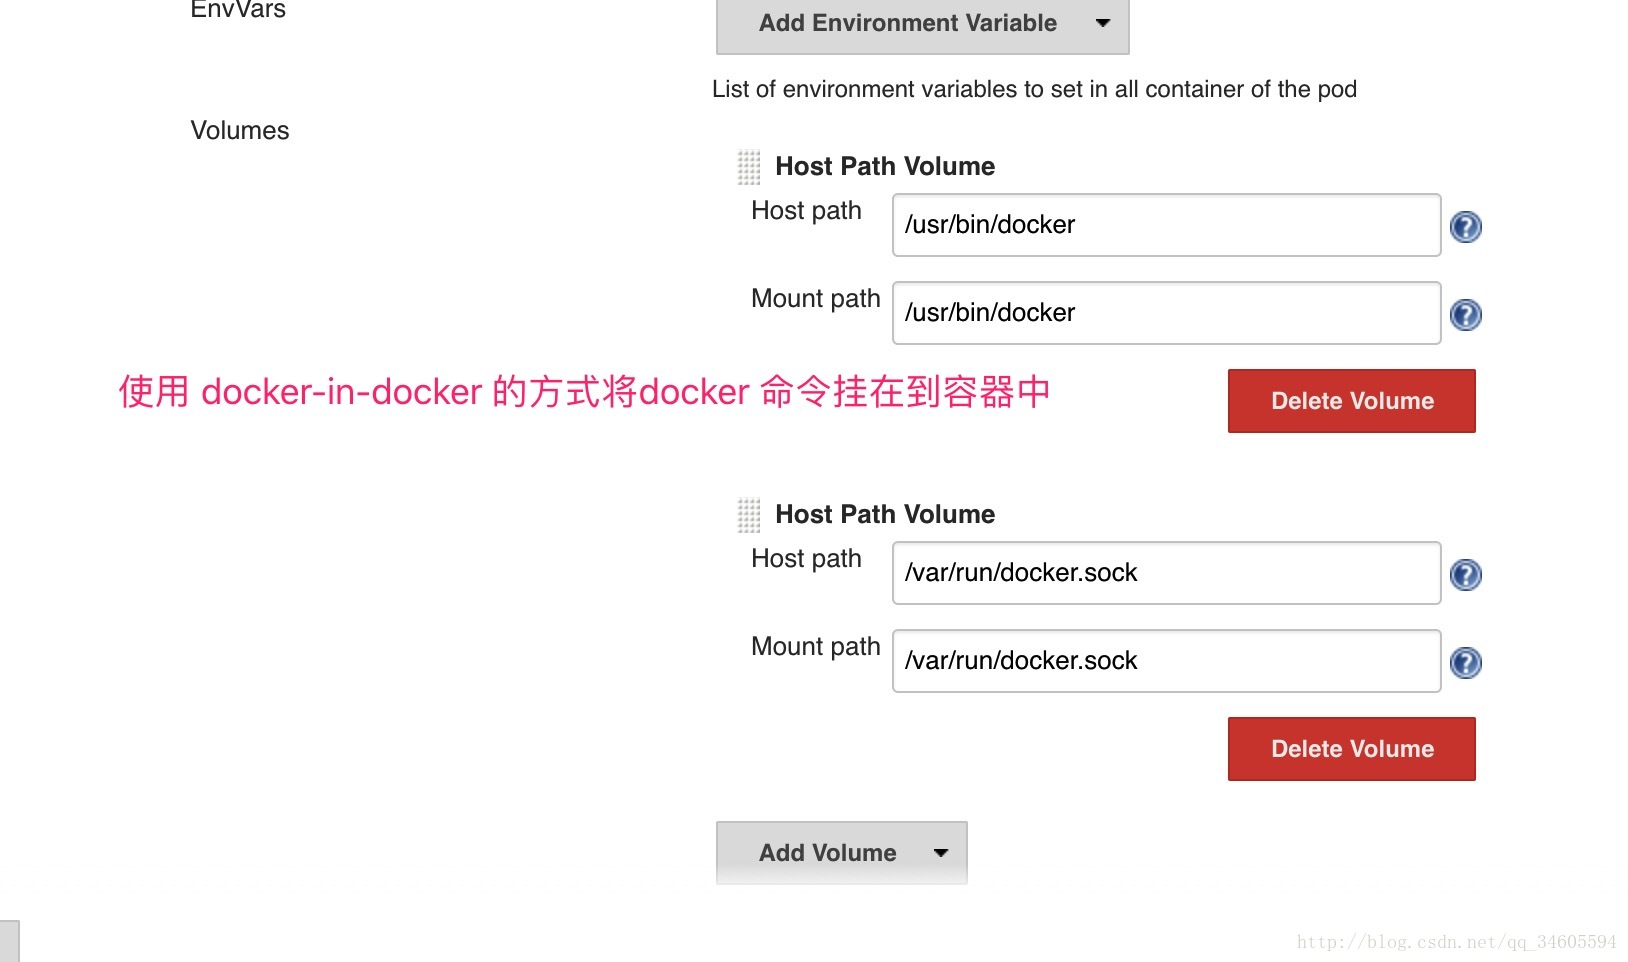The height and width of the screenshot is (962, 1628).
Task: Open help for /var/run/docker.sock Mount path
Action: [x=1465, y=663]
